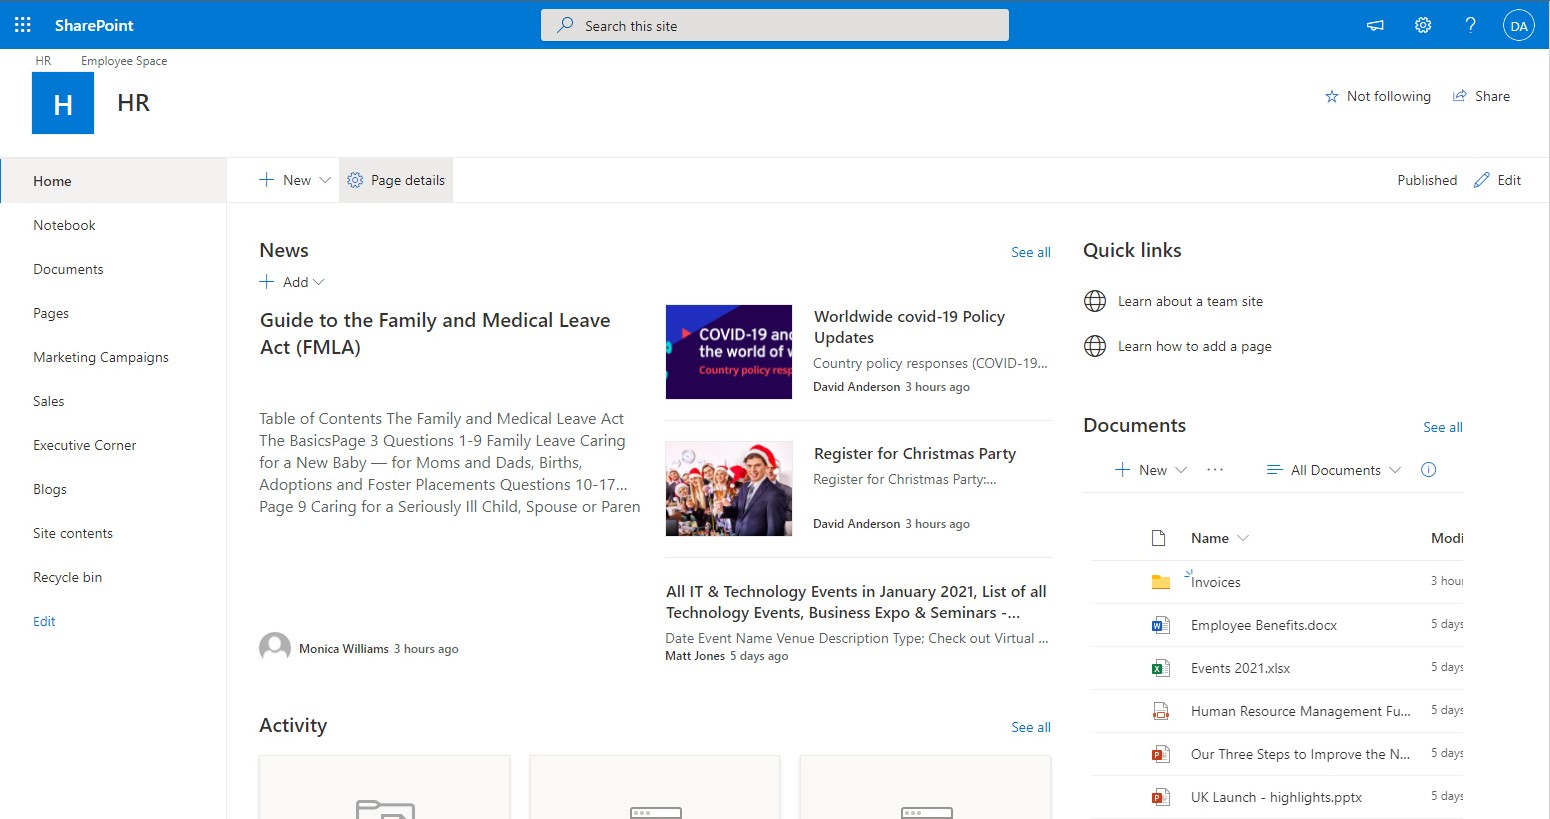Open Site contents in left navigation
Image resolution: width=1550 pixels, height=819 pixels.
coord(73,533)
